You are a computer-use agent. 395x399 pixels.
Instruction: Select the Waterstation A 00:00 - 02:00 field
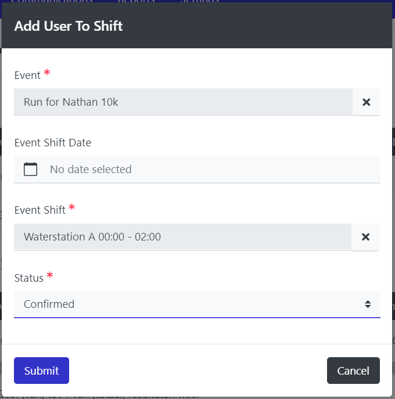click(x=183, y=237)
